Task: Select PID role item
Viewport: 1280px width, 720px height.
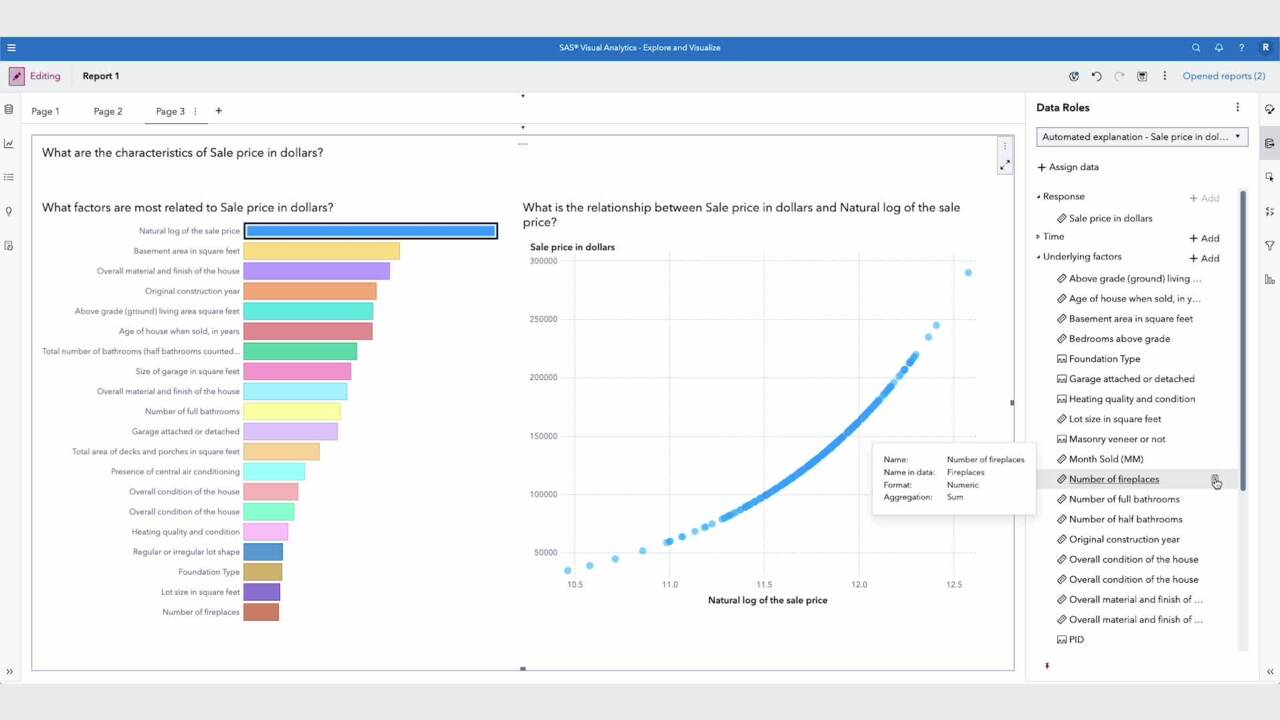Action: click(x=1076, y=639)
